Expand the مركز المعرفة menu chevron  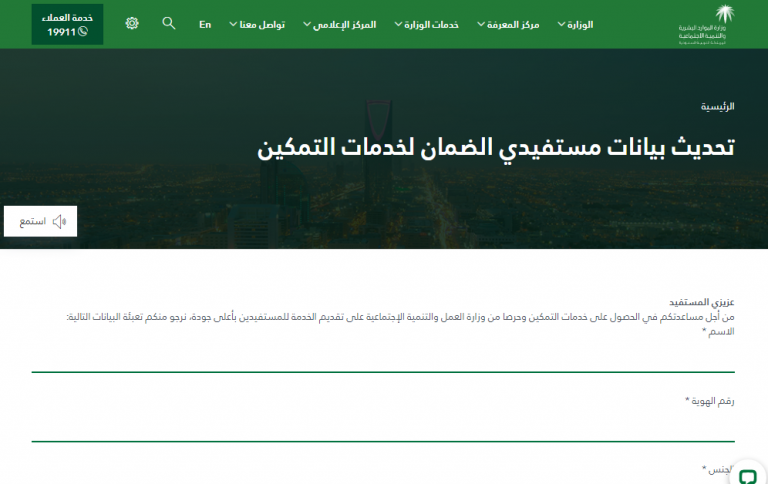pyautogui.click(x=481, y=24)
